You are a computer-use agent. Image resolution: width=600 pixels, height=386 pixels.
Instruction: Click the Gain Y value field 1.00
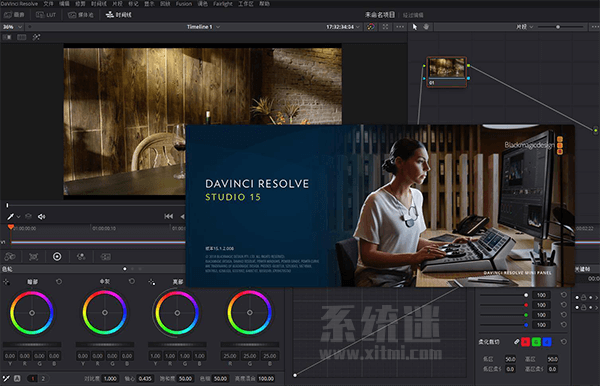click(155, 356)
